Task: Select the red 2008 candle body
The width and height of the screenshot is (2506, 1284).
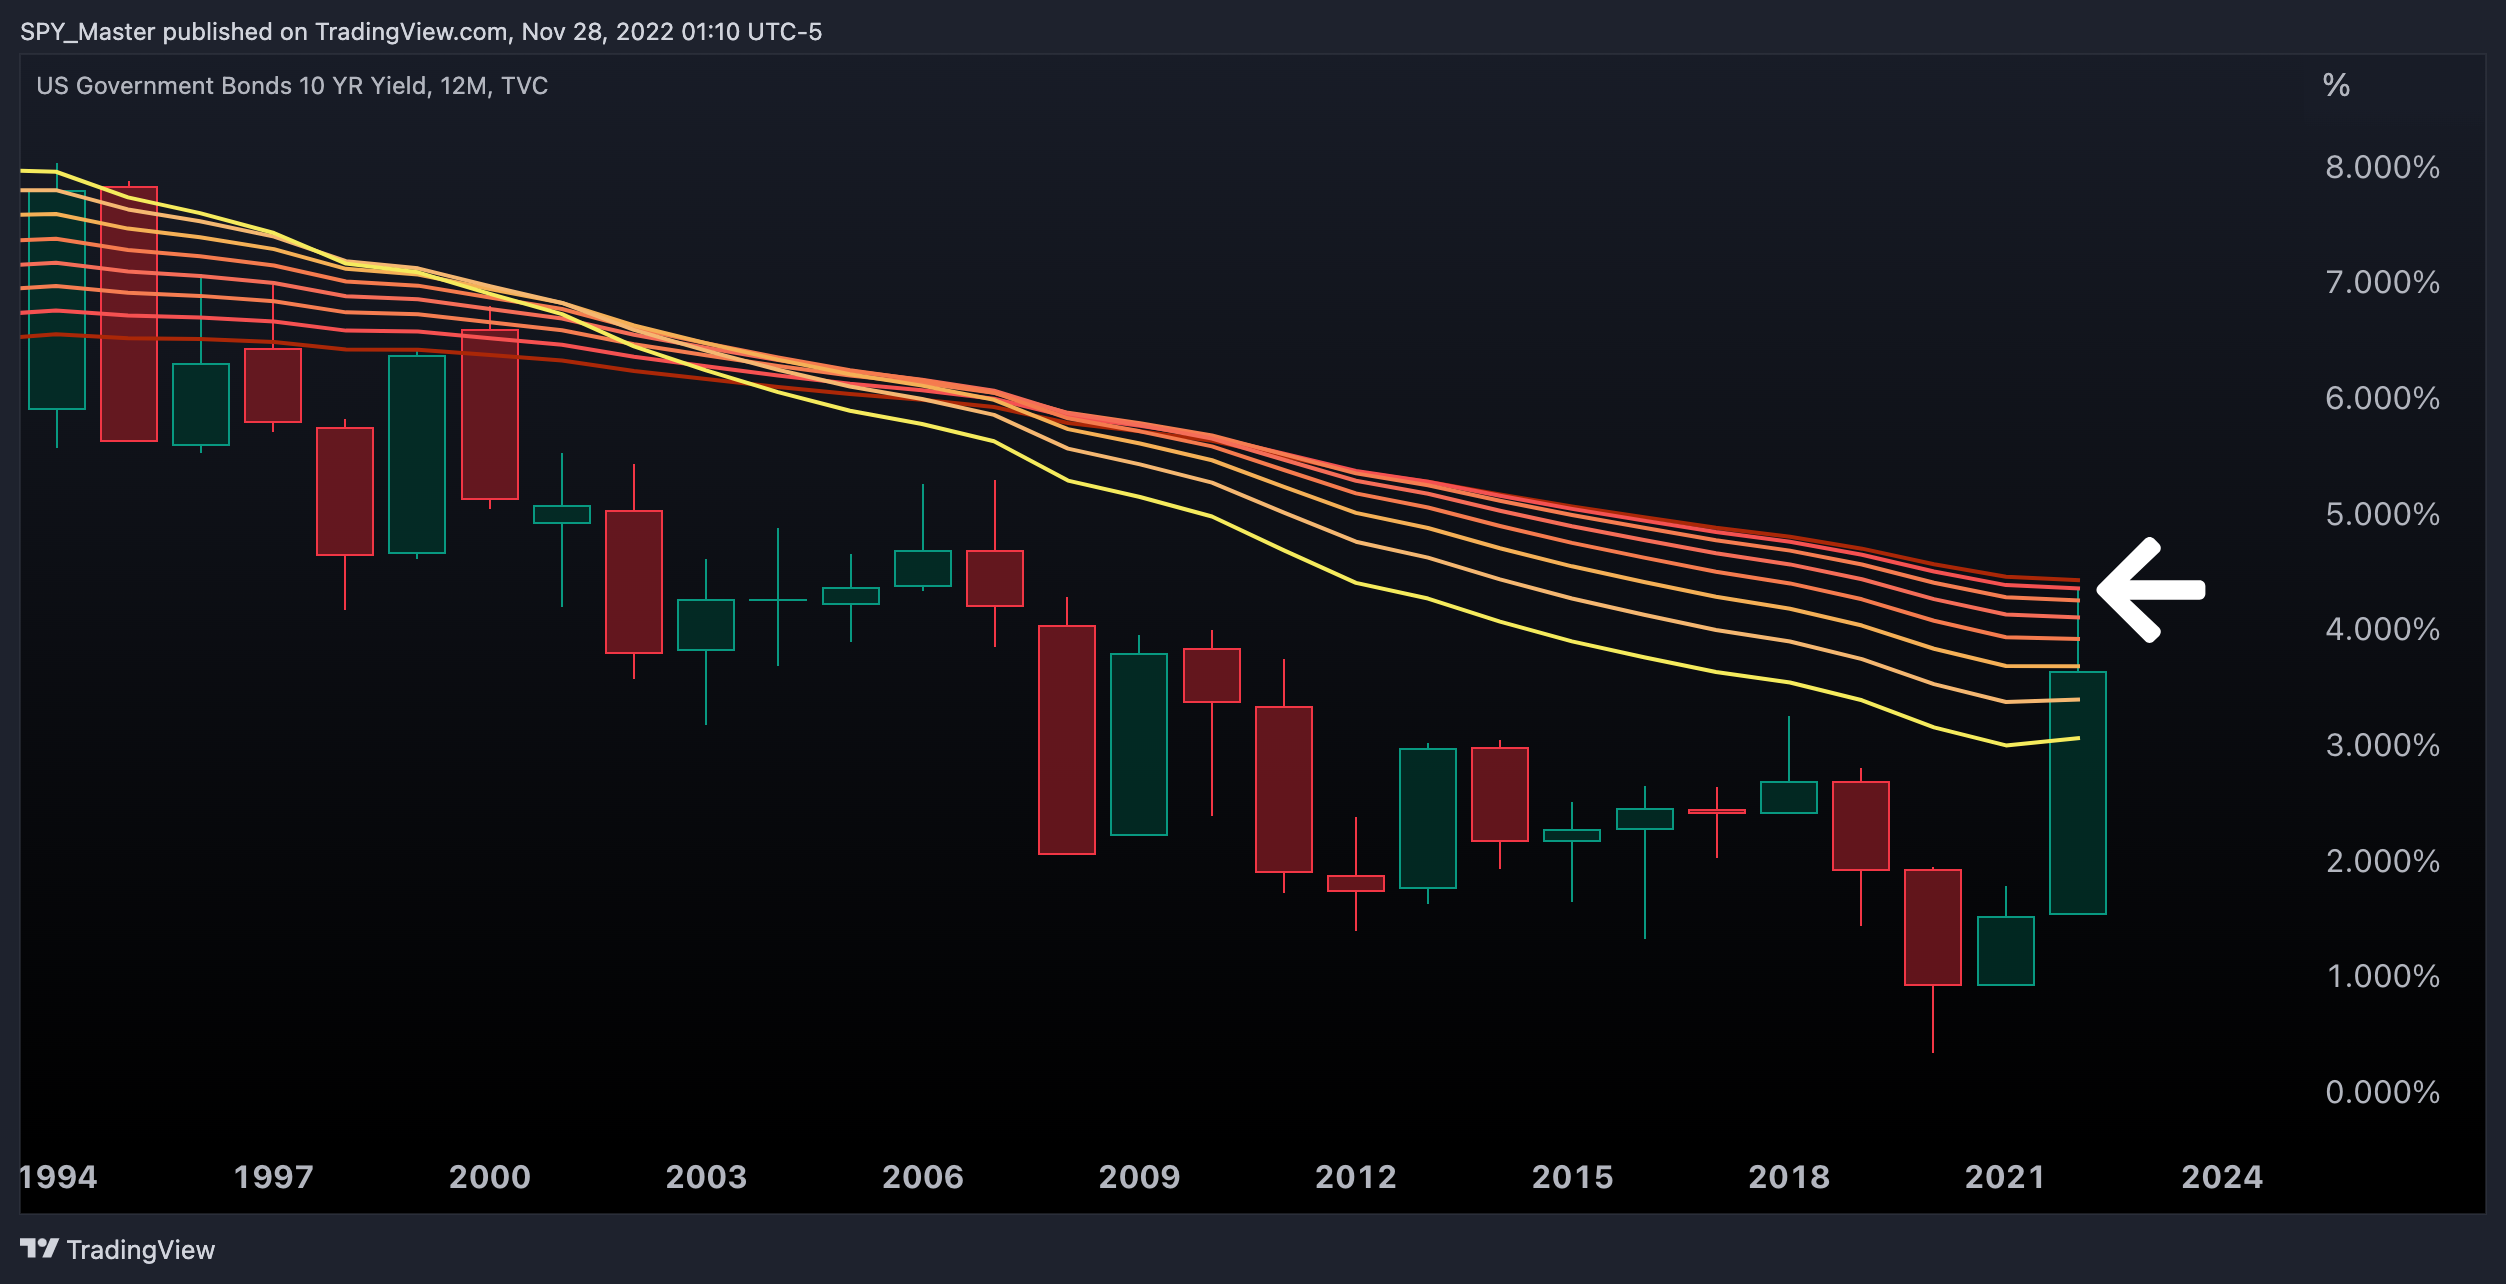Action: [x=1067, y=740]
